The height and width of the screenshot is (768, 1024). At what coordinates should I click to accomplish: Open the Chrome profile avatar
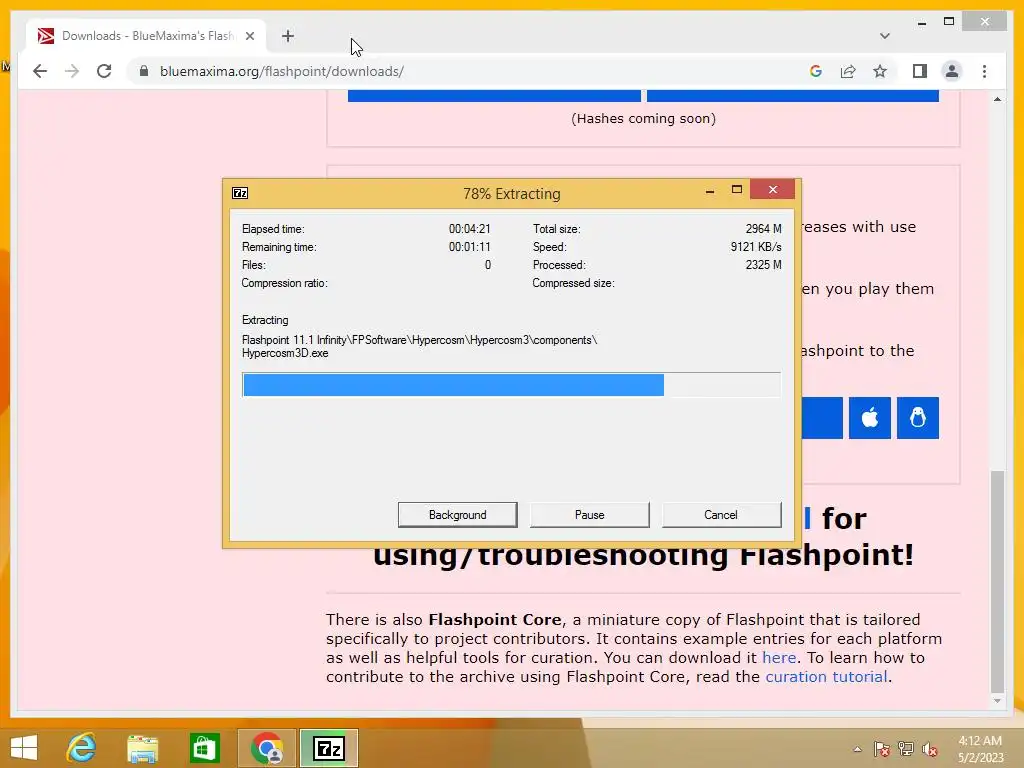click(x=952, y=71)
